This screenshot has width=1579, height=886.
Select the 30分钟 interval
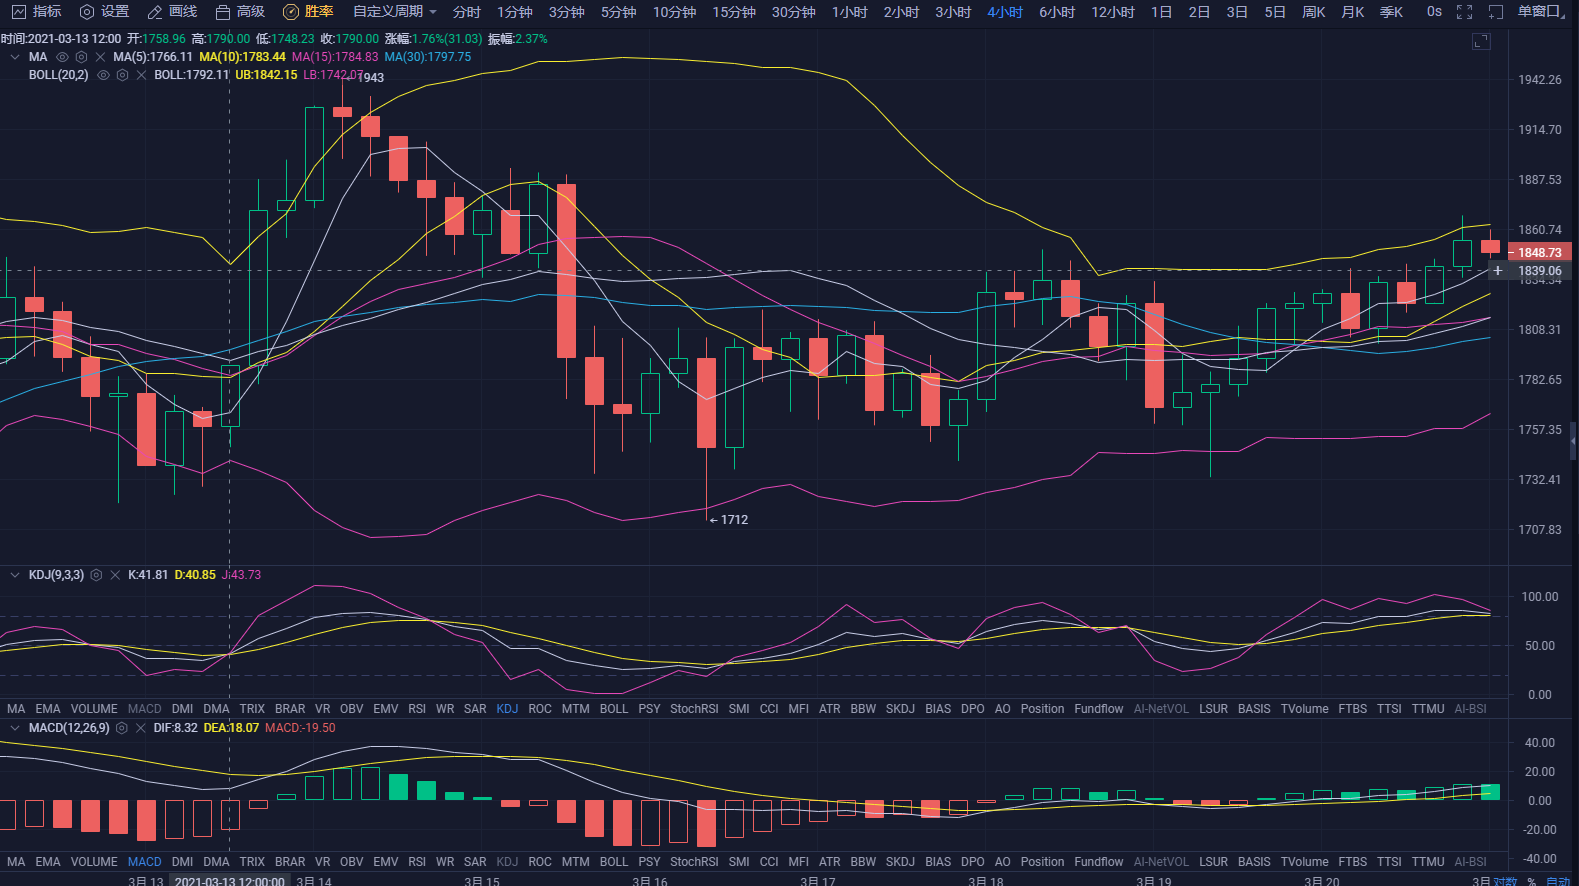point(793,12)
